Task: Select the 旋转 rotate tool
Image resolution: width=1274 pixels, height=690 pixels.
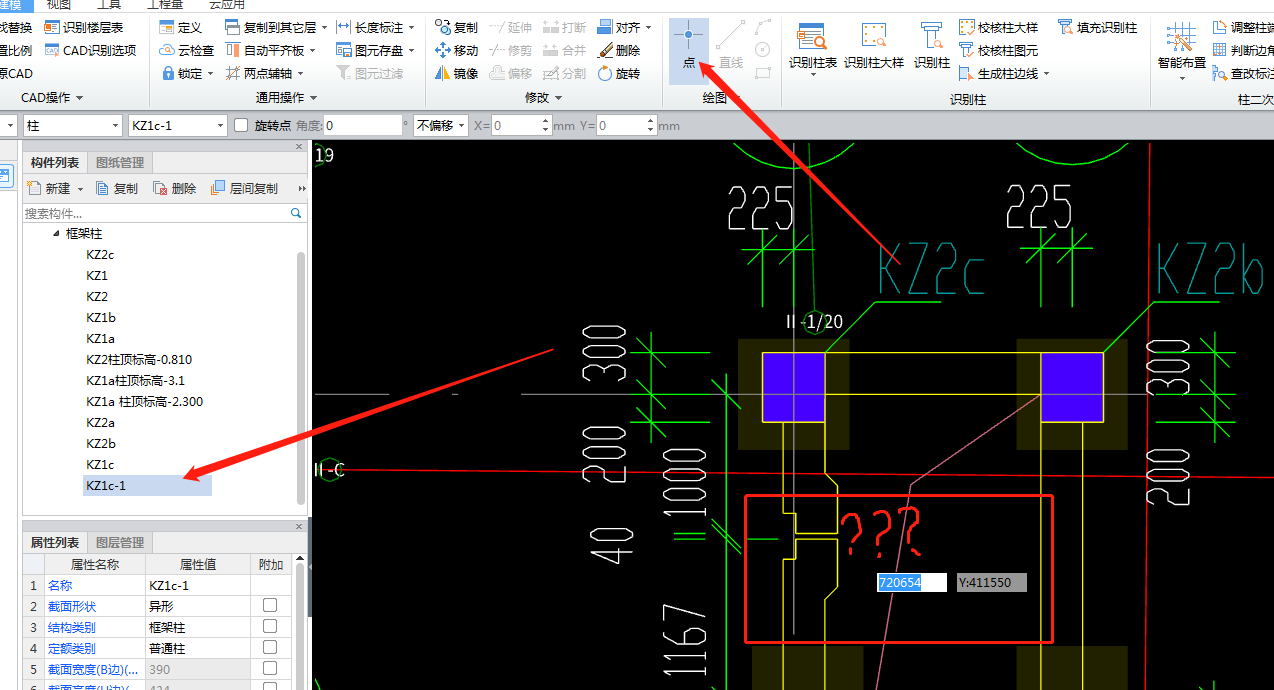Action: tap(619, 73)
